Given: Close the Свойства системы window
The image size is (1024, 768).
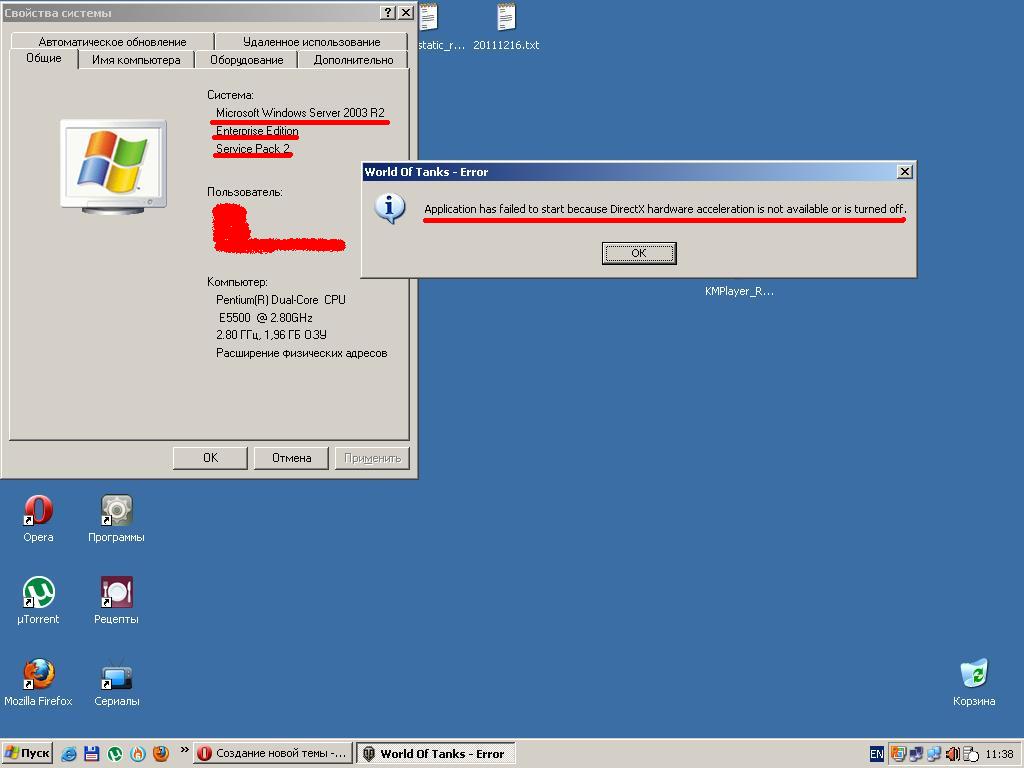Looking at the screenshot, I should click(x=406, y=12).
